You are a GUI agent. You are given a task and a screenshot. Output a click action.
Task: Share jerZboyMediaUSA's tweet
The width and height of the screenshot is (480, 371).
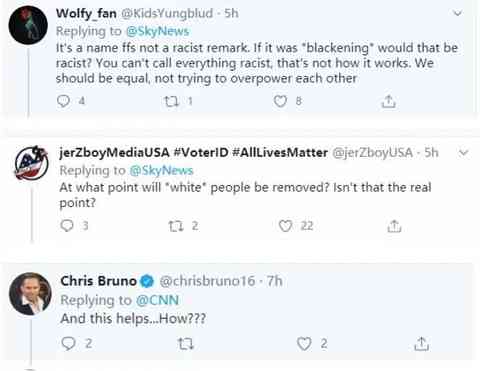[394, 226]
